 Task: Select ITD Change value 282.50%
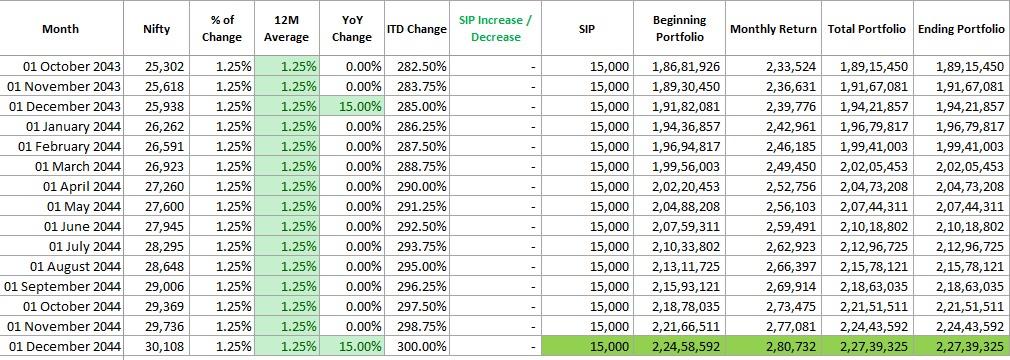[417, 66]
